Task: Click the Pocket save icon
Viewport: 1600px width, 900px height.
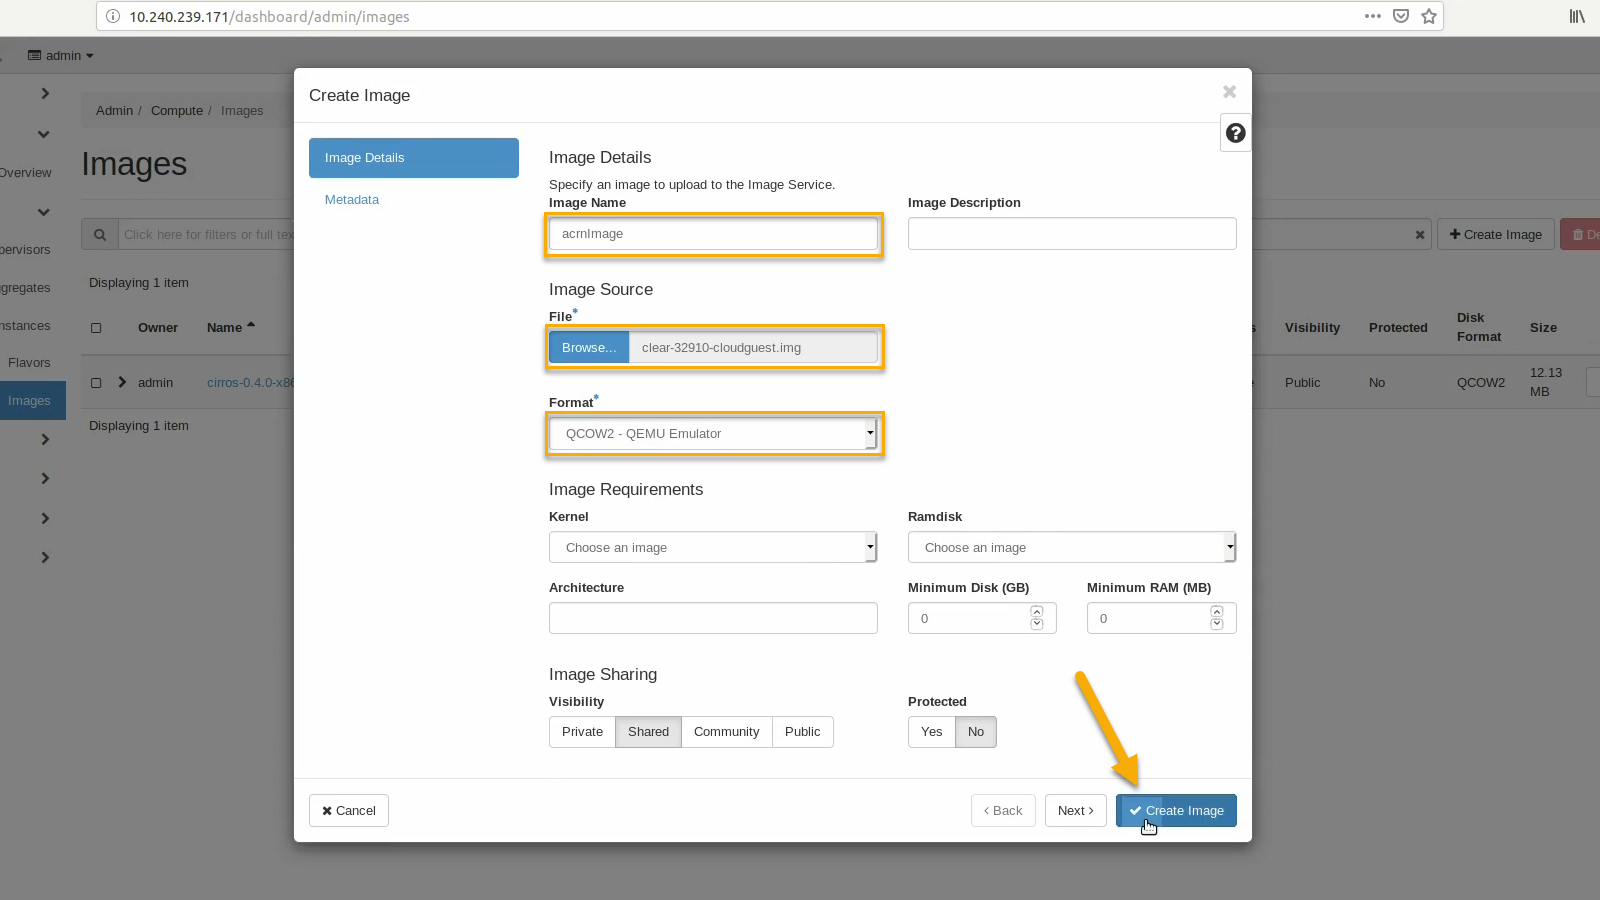Action: [x=1401, y=16]
